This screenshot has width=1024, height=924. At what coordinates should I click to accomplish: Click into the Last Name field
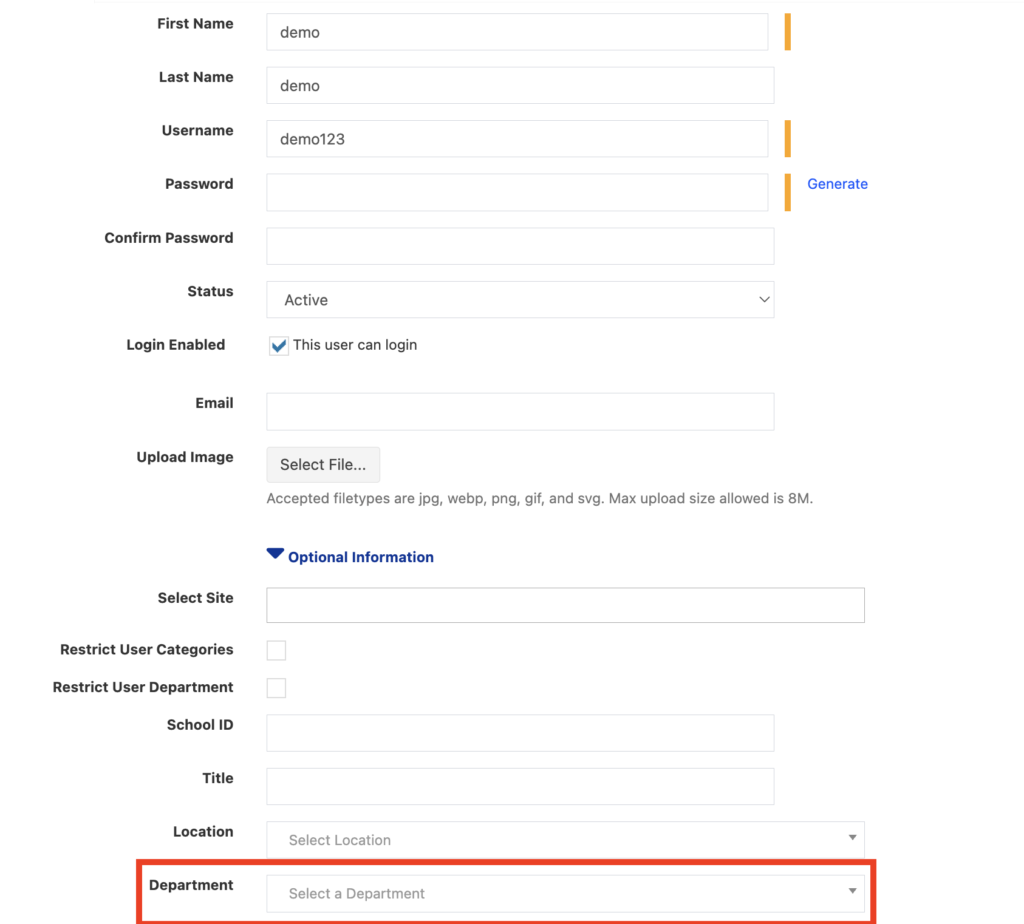coord(519,86)
